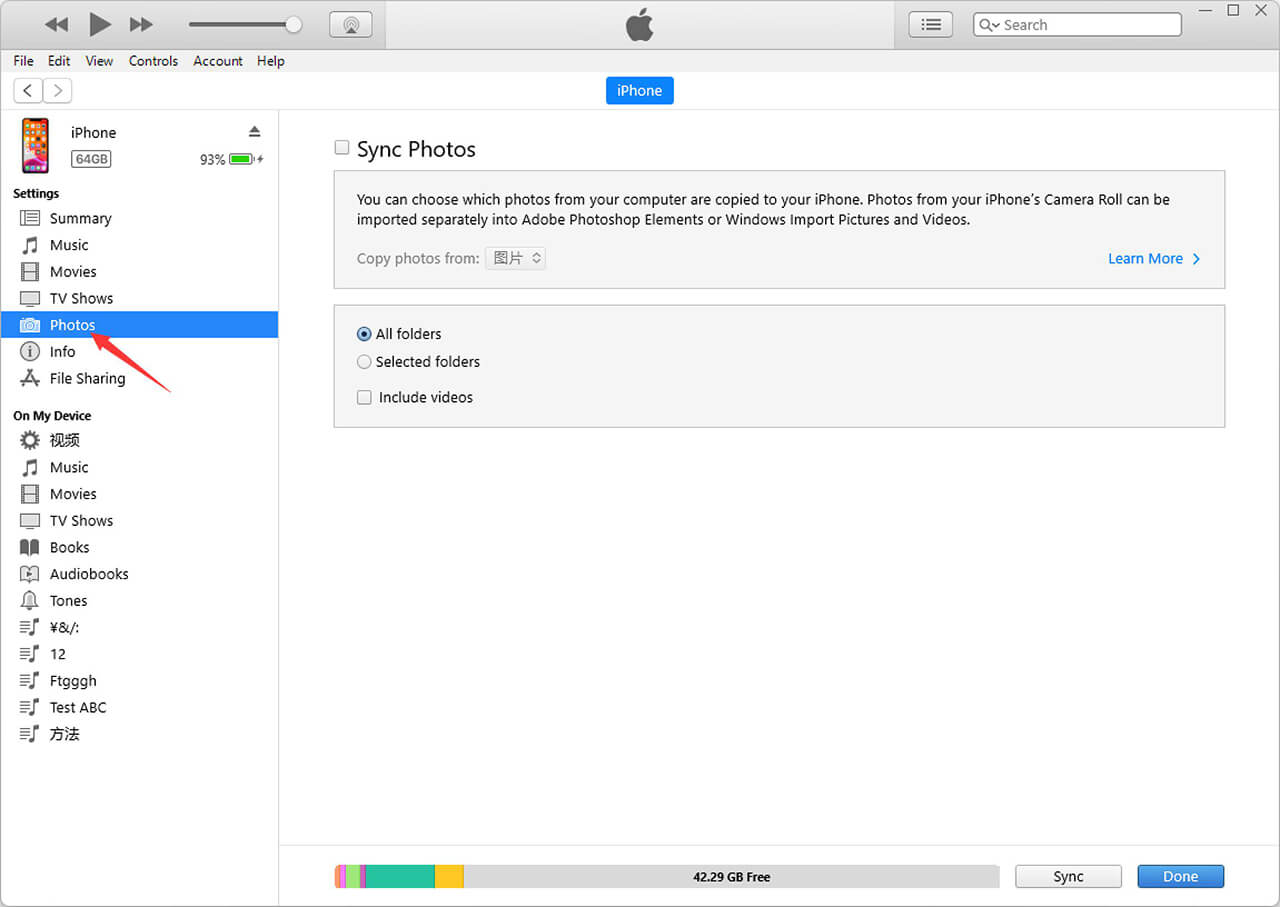This screenshot has height=907, width=1280.
Task: Select the Photos camera icon
Action: (x=30, y=325)
